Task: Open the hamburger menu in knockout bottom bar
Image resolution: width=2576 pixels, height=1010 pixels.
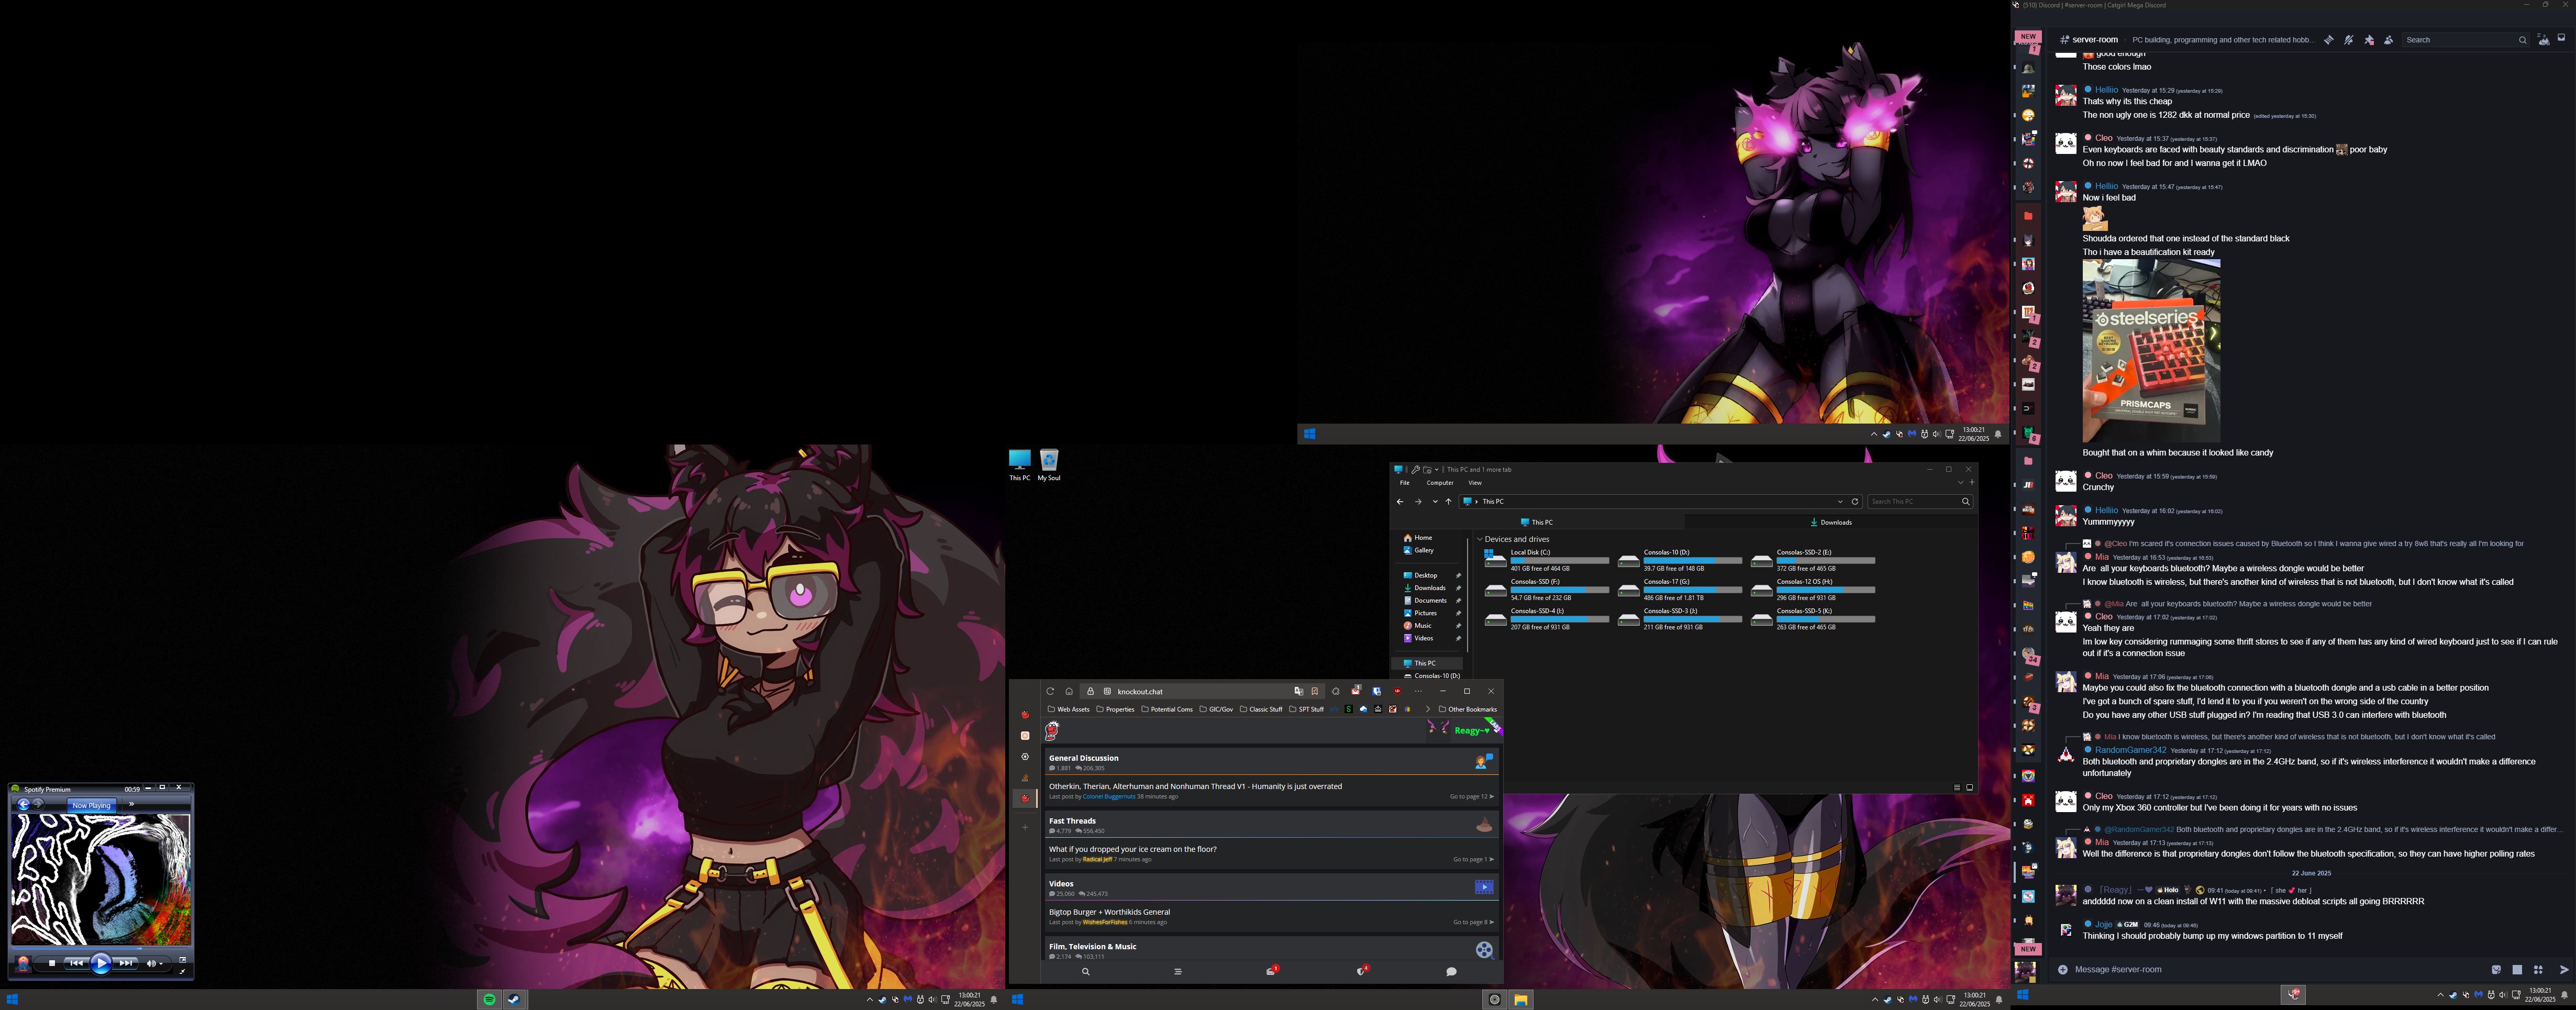Action: coord(1177,971)
